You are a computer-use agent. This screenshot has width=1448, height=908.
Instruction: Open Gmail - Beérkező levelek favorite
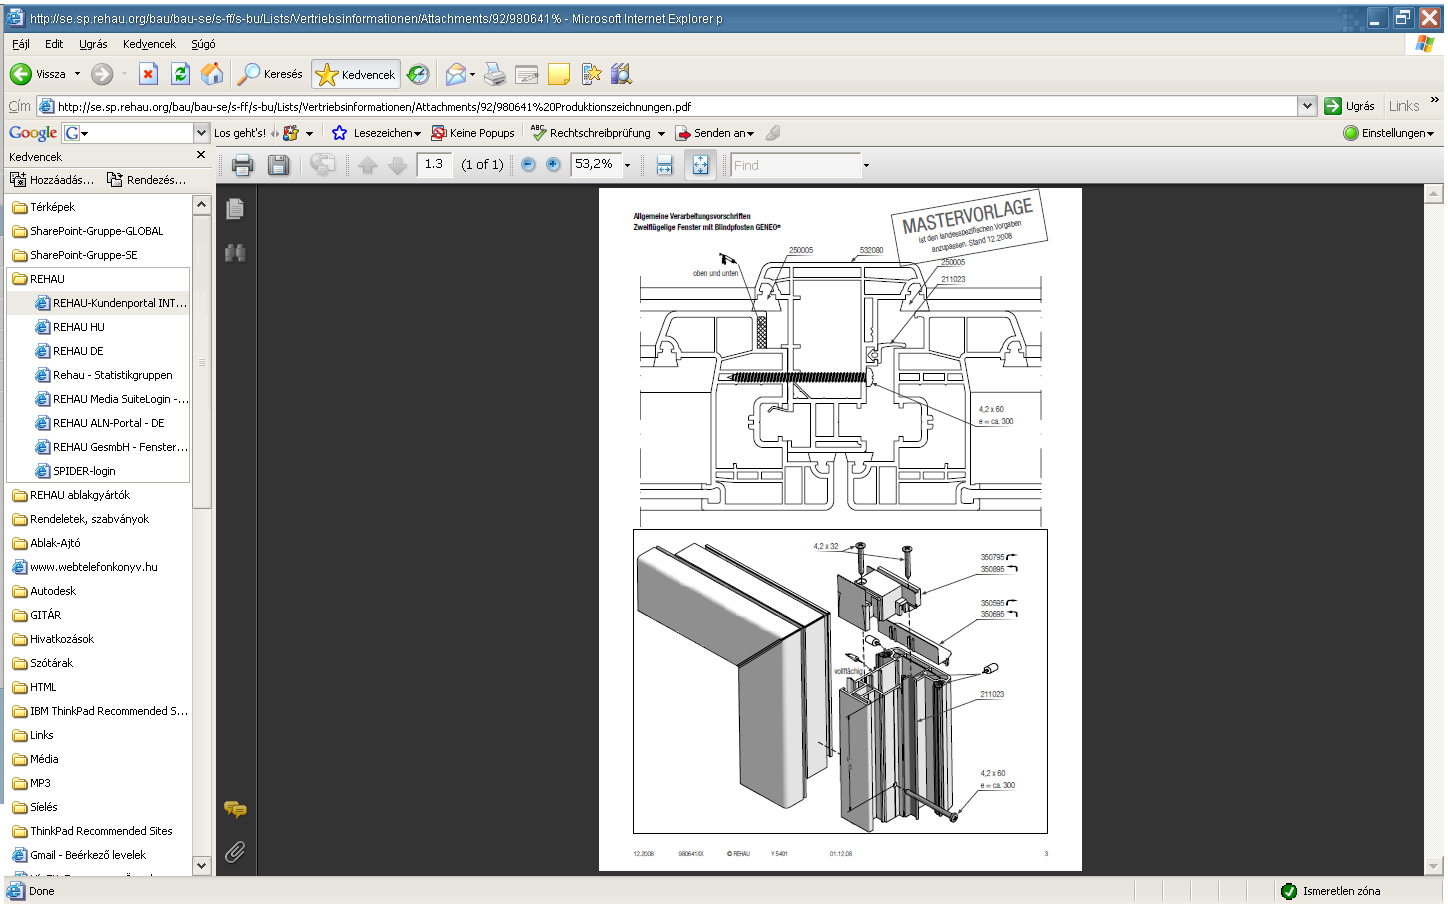coord(79,855)
